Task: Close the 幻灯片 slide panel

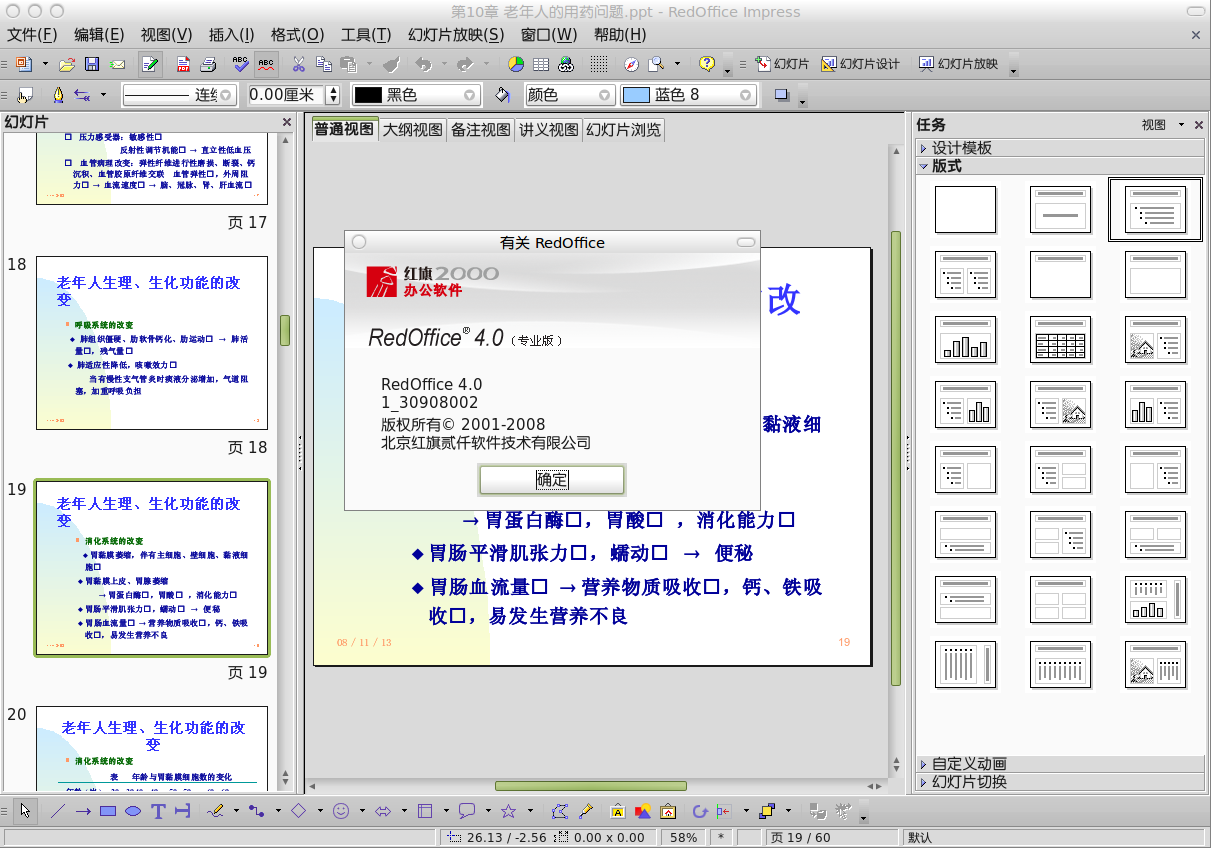Action: [287, 123]
